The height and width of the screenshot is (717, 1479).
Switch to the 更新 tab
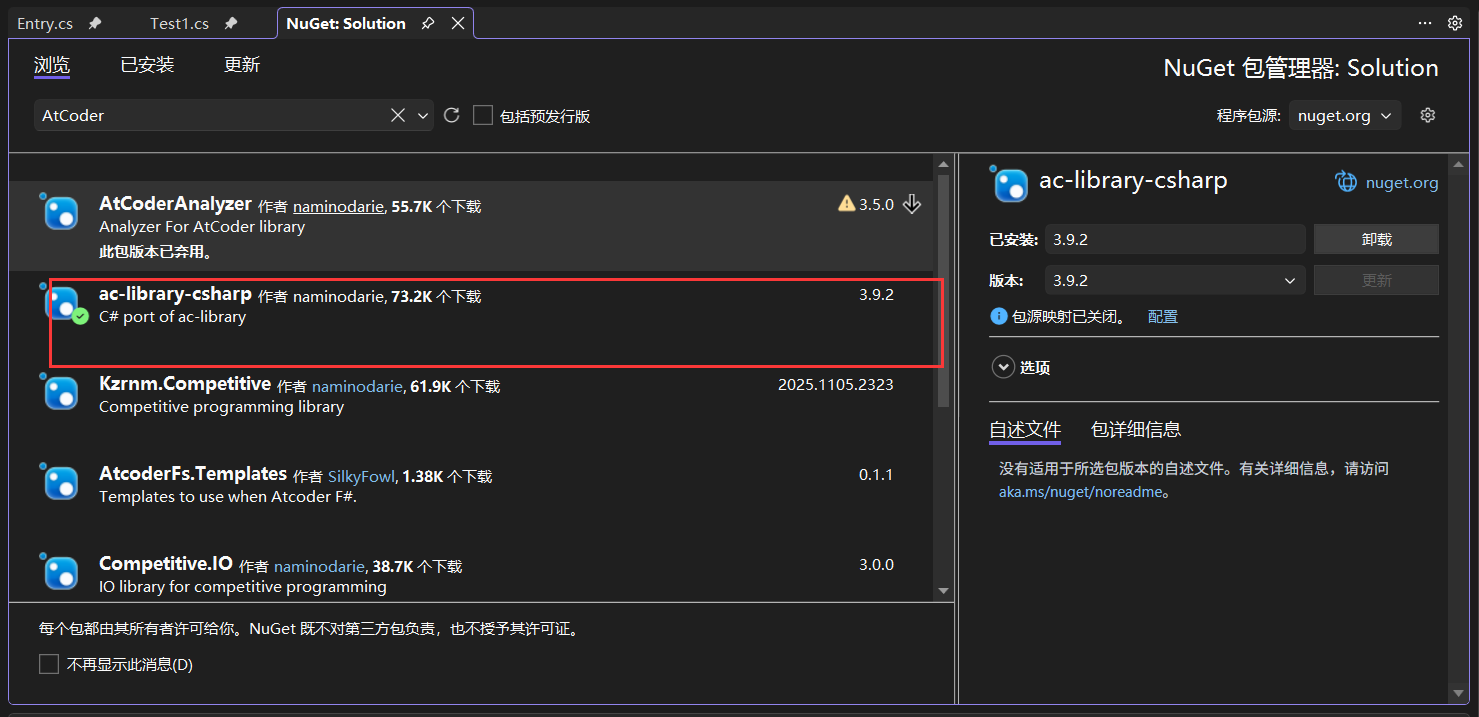click(x=242, y=65)
